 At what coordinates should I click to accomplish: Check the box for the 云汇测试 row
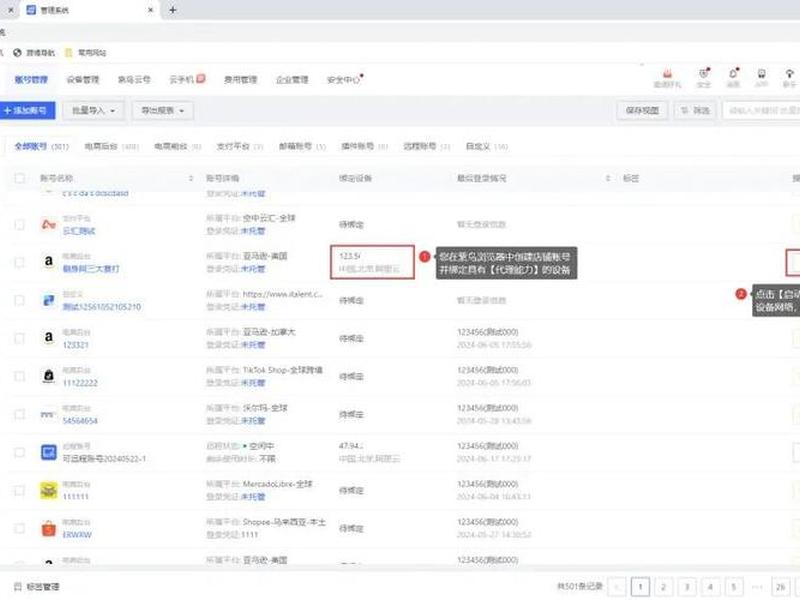point(19,224)
